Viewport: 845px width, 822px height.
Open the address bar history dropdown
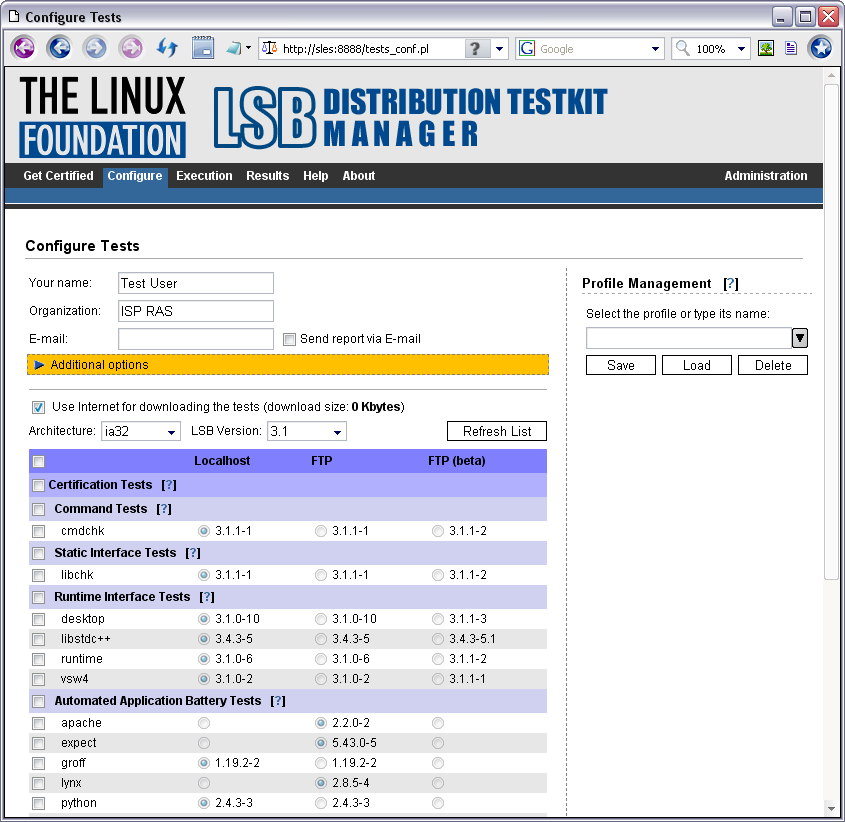[499, 49]
